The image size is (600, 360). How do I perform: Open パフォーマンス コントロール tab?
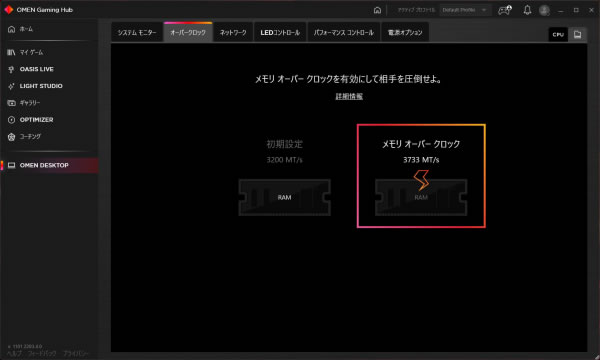click(344, 33)
